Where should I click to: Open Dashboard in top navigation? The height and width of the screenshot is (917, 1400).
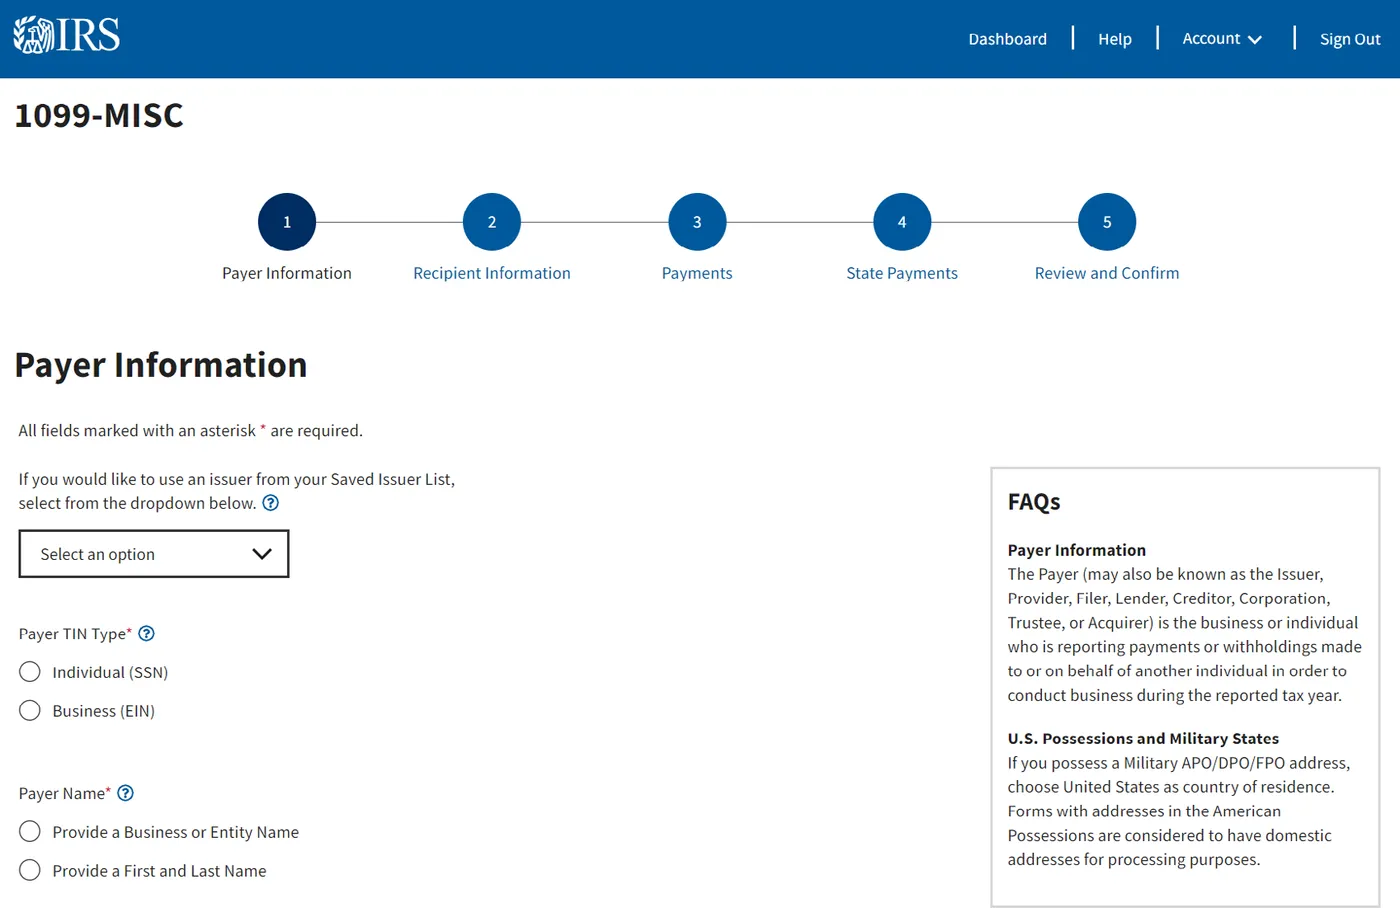1007,39
